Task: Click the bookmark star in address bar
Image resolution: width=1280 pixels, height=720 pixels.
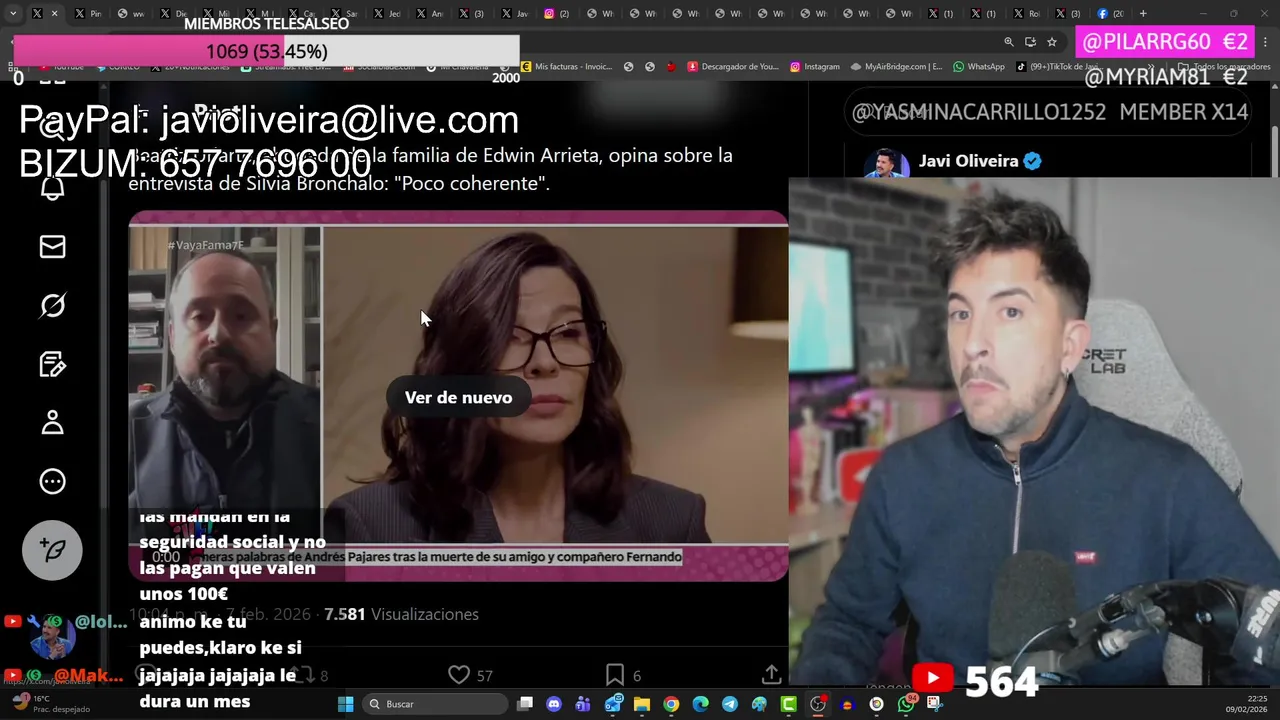Action: pyautogui.click(x=1052, y=42)
